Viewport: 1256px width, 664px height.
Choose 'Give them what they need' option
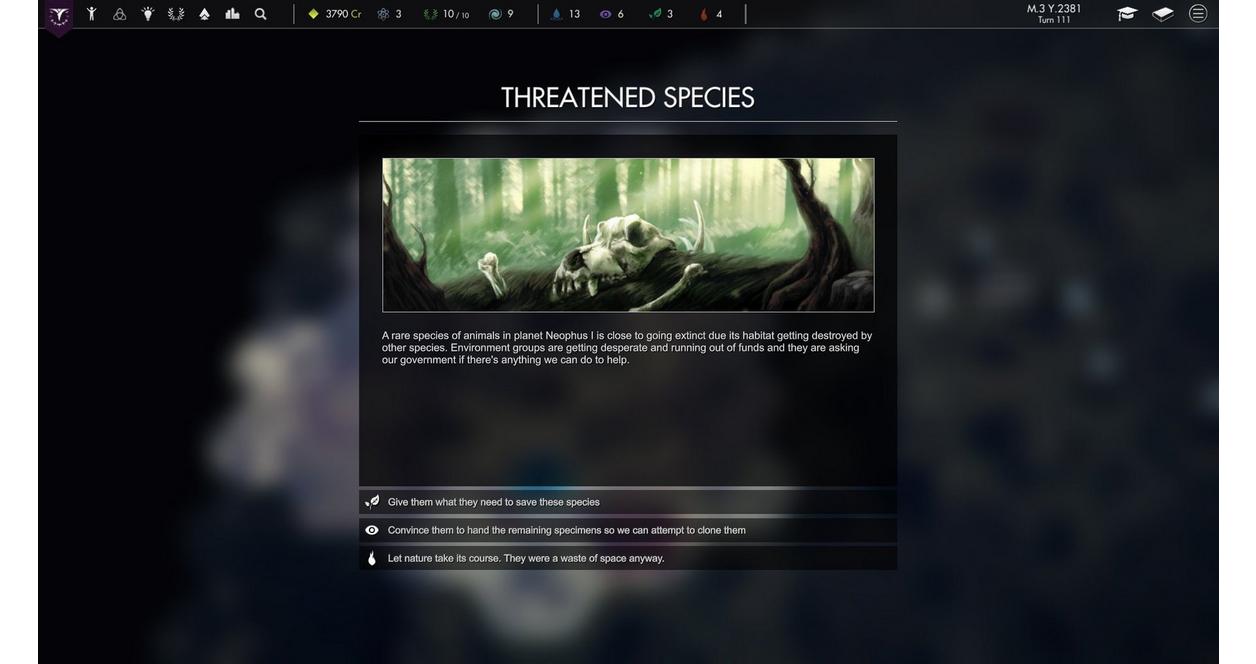click(628, 502)
